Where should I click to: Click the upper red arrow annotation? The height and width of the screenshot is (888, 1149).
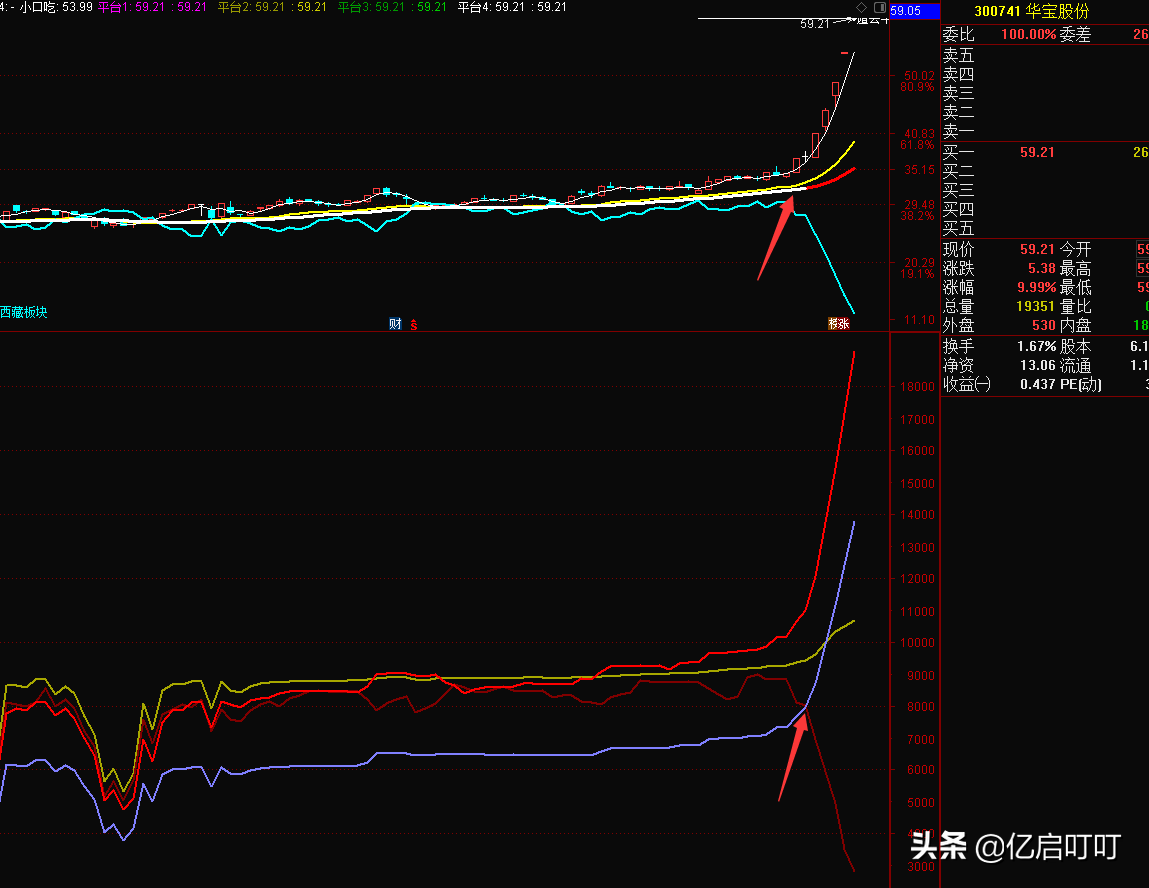(x=776, y=243)
